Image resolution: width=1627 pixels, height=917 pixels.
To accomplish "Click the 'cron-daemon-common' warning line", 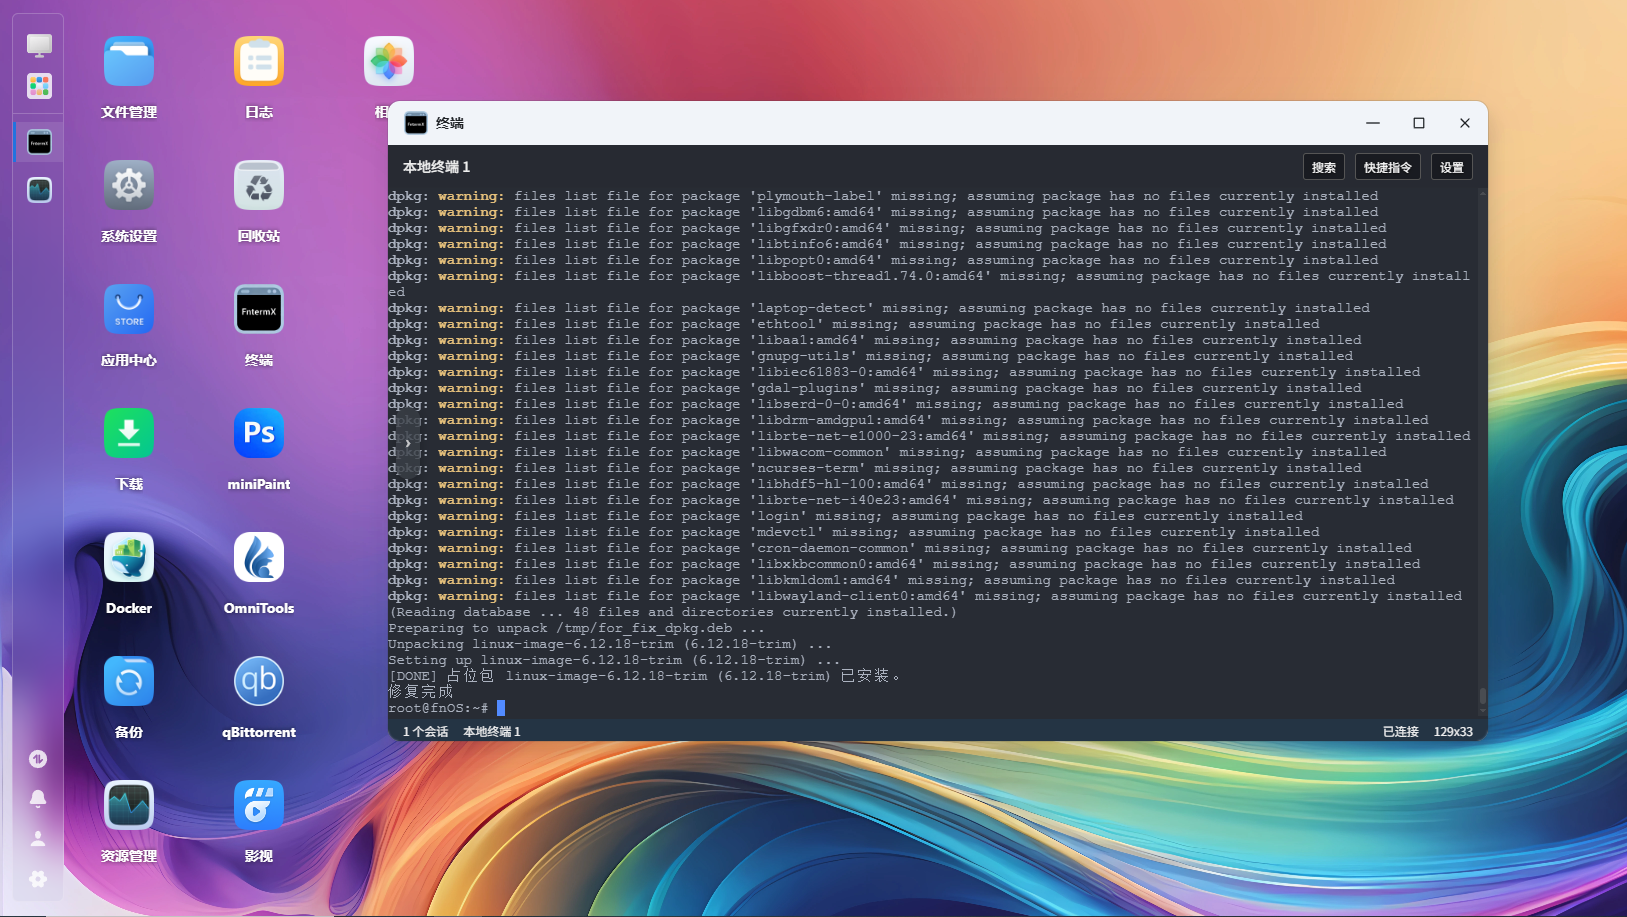I will click(x=900, y=548).
